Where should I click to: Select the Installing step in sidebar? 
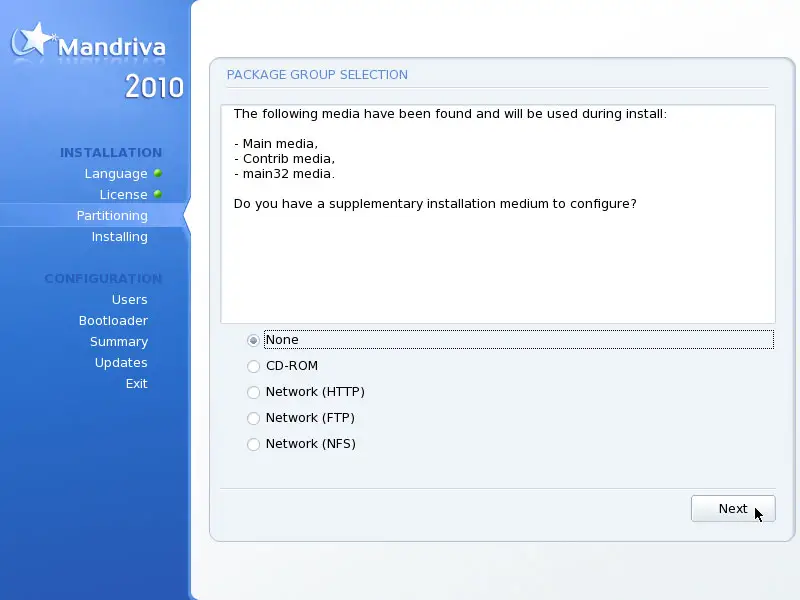tap(119, 237)
